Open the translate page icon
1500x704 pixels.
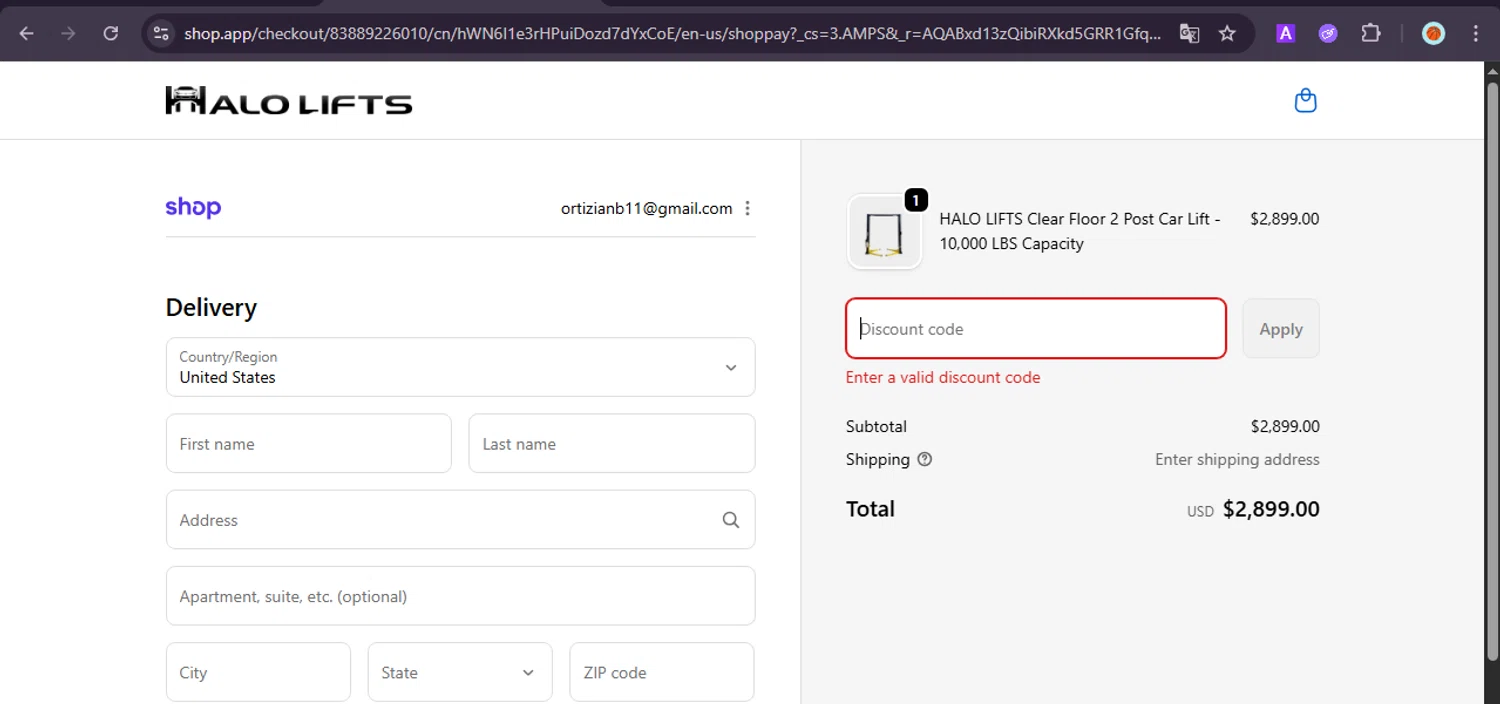click(1189, 33)
